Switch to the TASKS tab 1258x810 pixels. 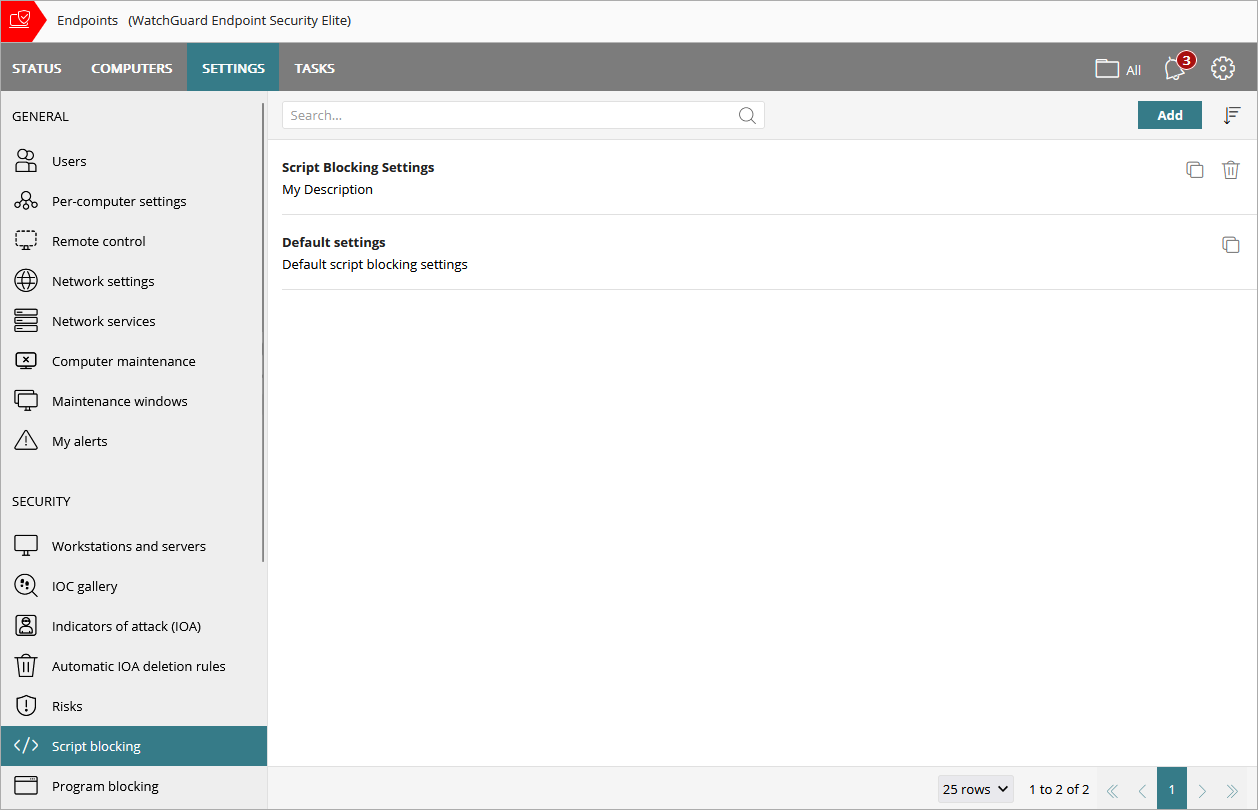315,68
